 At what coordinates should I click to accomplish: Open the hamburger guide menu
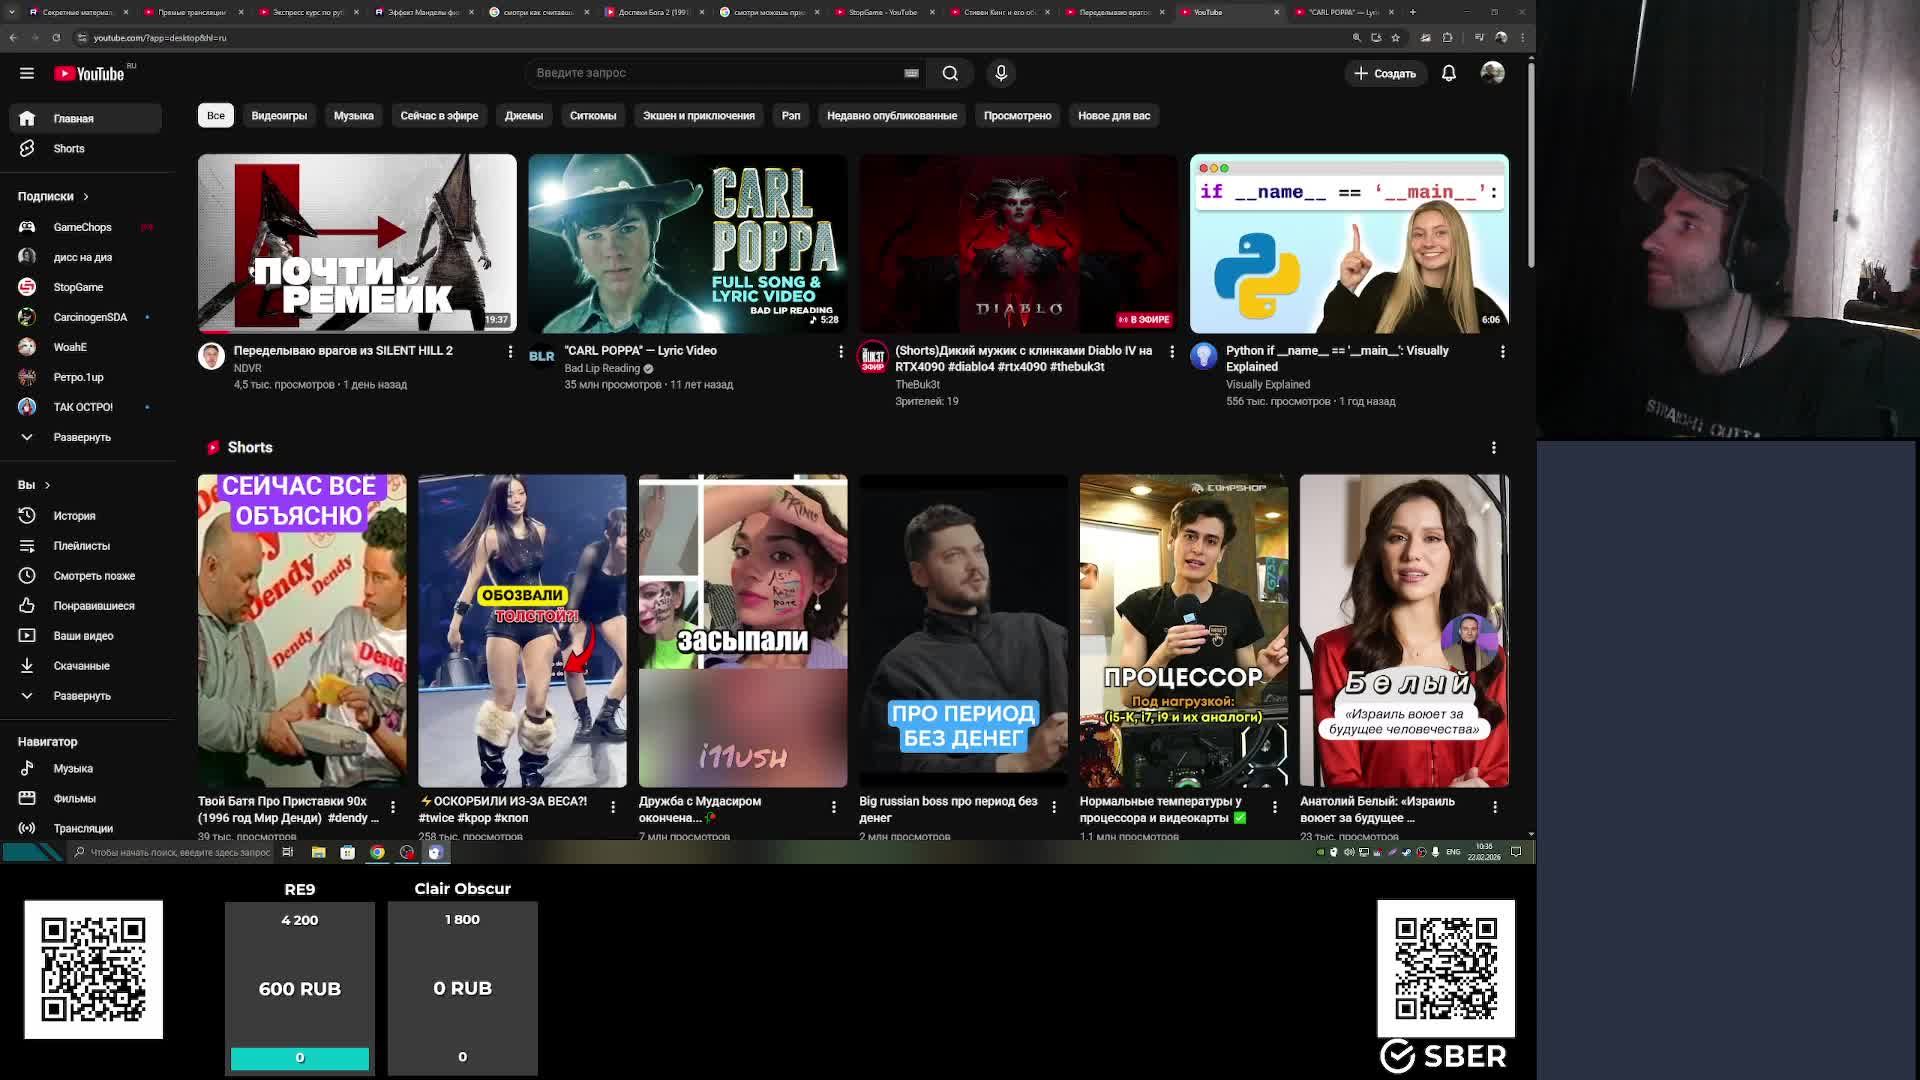[27, 73]
